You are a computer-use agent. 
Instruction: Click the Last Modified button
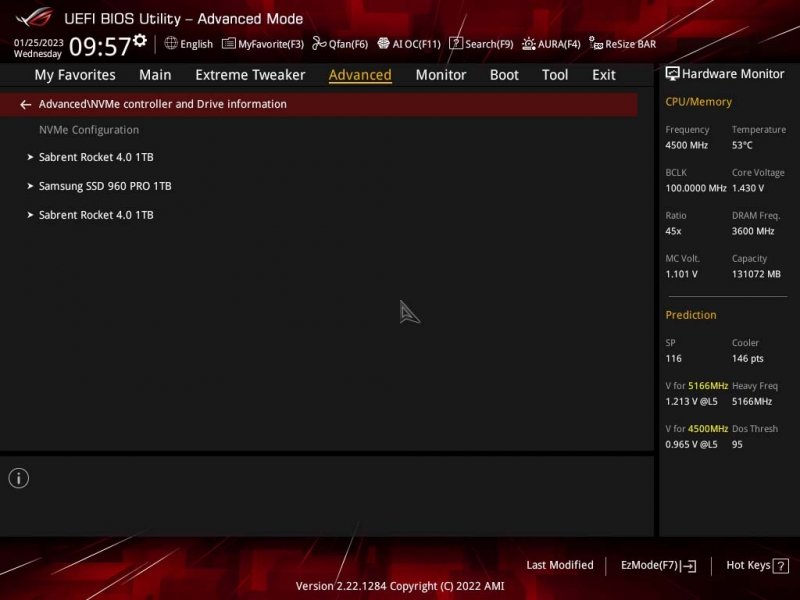tap(560, 565)
